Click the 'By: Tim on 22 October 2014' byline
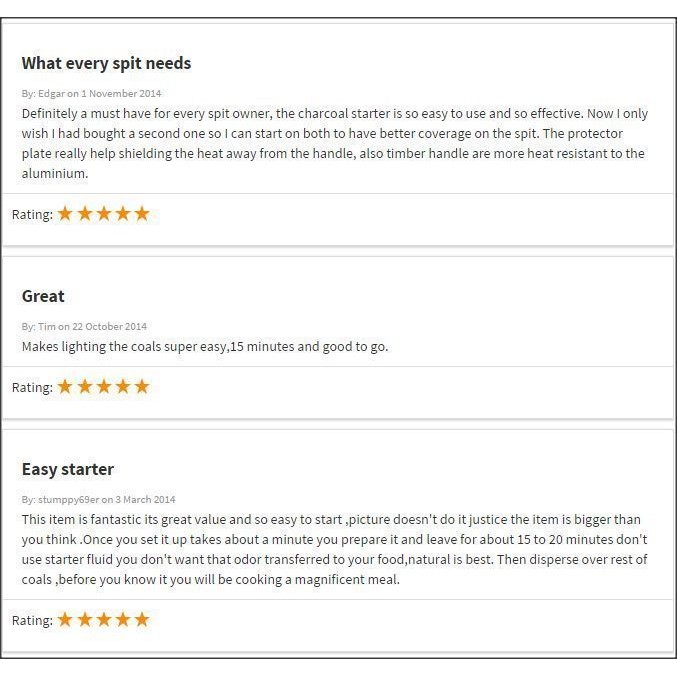 point(84,326)
